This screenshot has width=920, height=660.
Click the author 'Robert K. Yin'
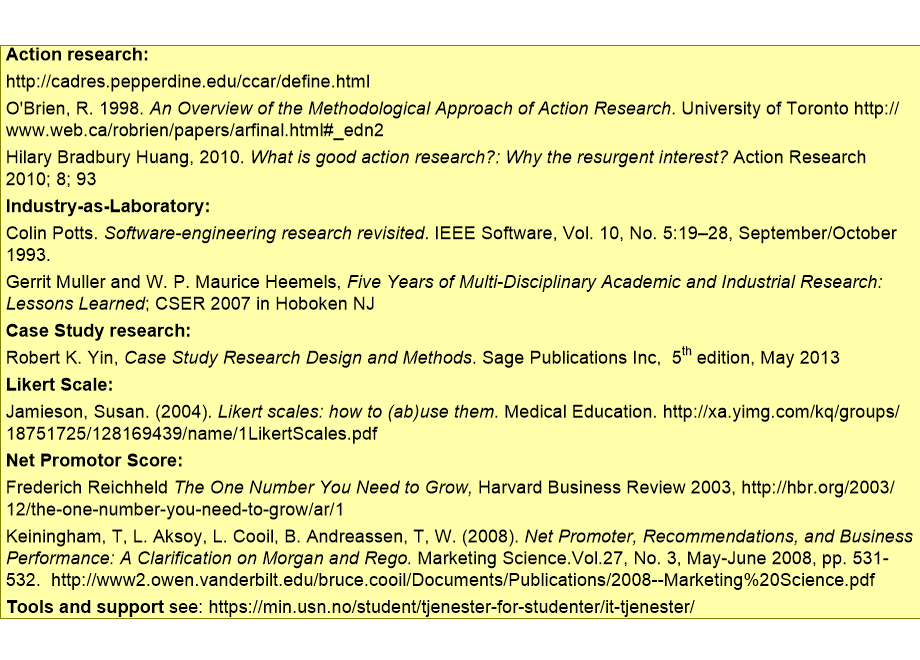click(x=62, y=358)
